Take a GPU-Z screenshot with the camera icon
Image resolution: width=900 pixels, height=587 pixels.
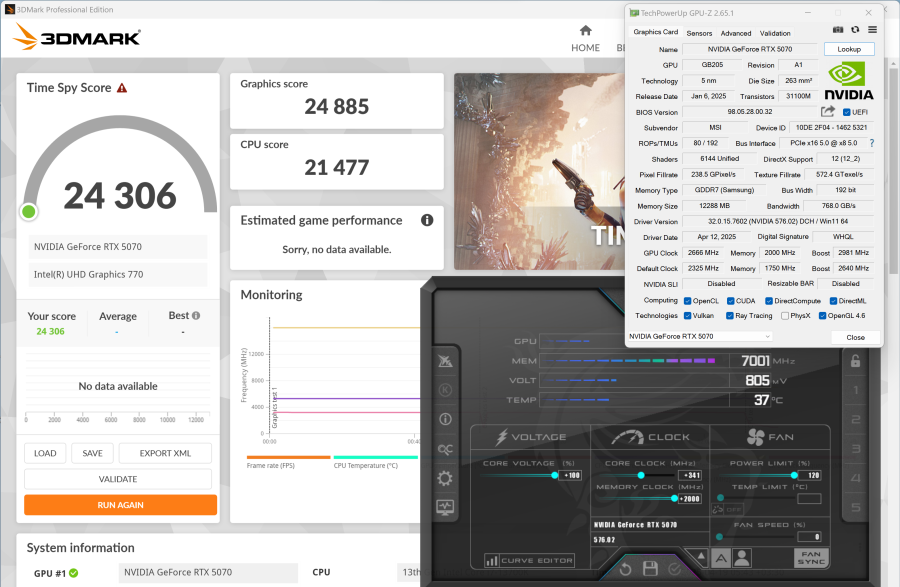click(x=838, y=30)
